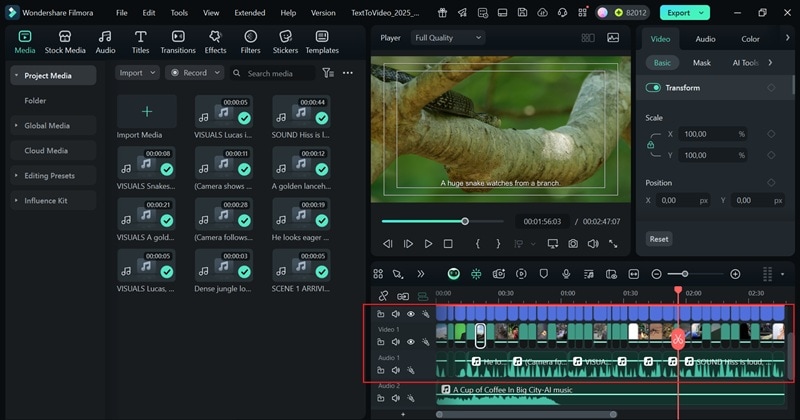Screen dimensions: 800x420
Task: Collapse the Project Media item
Action: (x=16, y=76)
